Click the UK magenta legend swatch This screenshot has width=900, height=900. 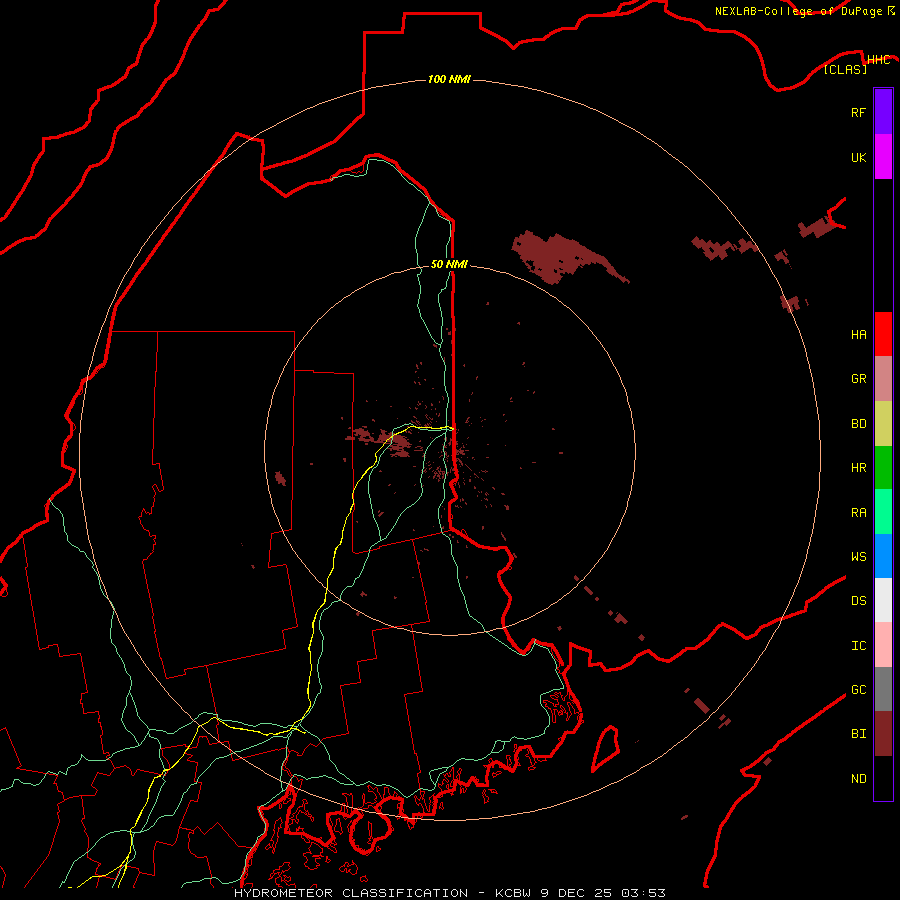(883, 157)
